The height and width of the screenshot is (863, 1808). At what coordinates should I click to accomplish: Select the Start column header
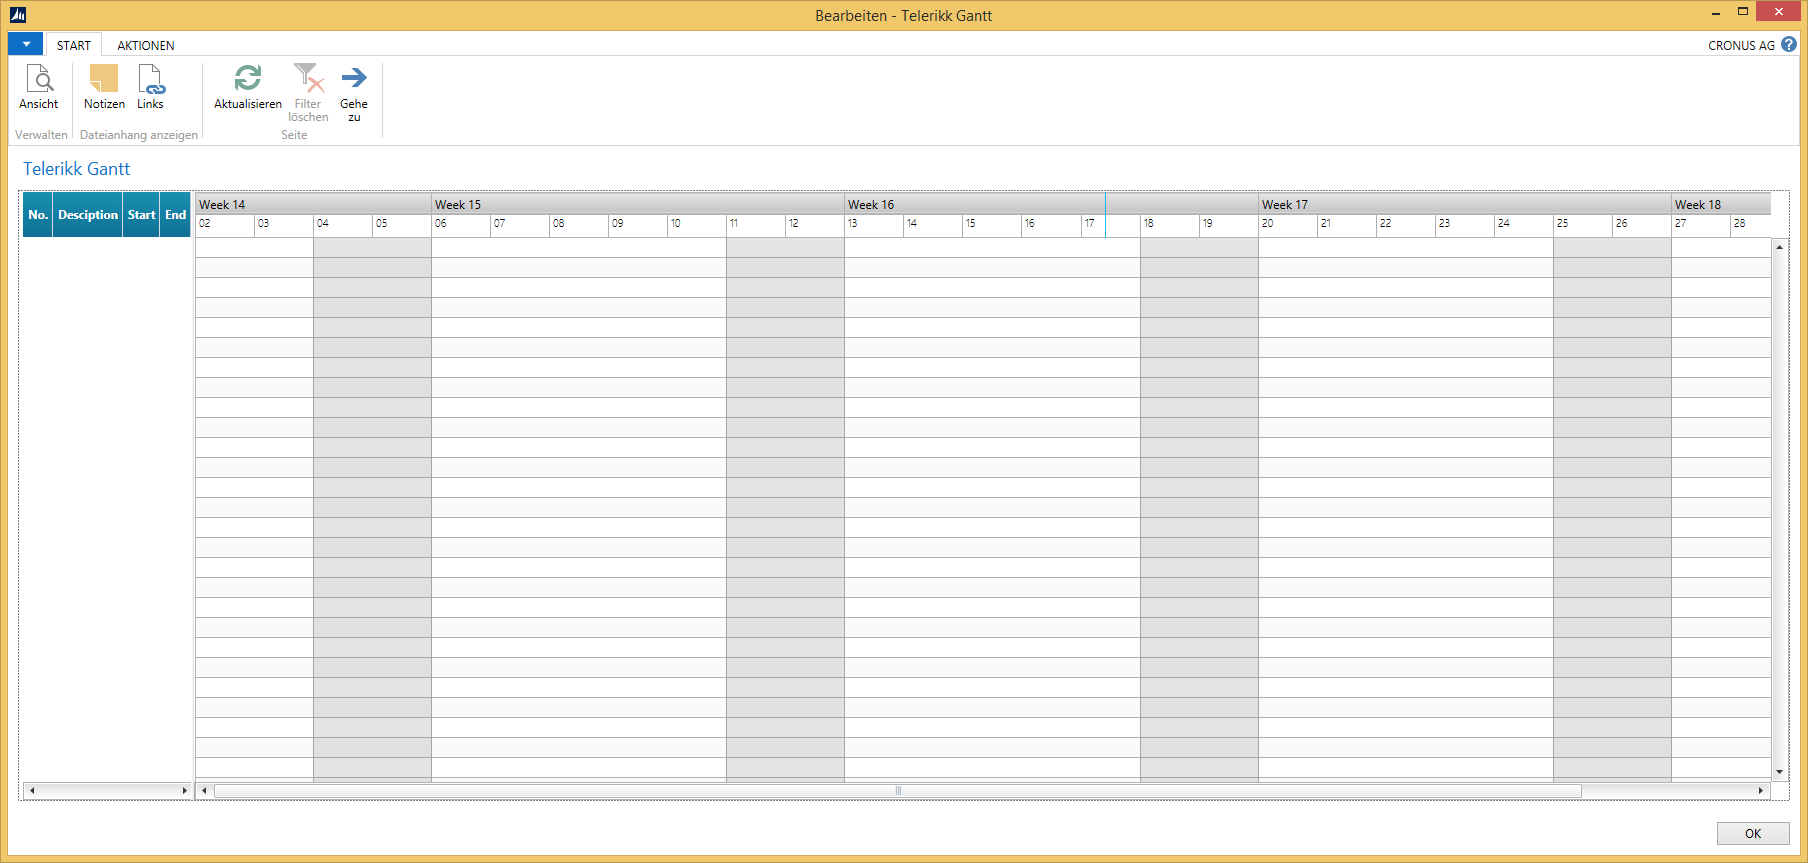click(141, 215)
